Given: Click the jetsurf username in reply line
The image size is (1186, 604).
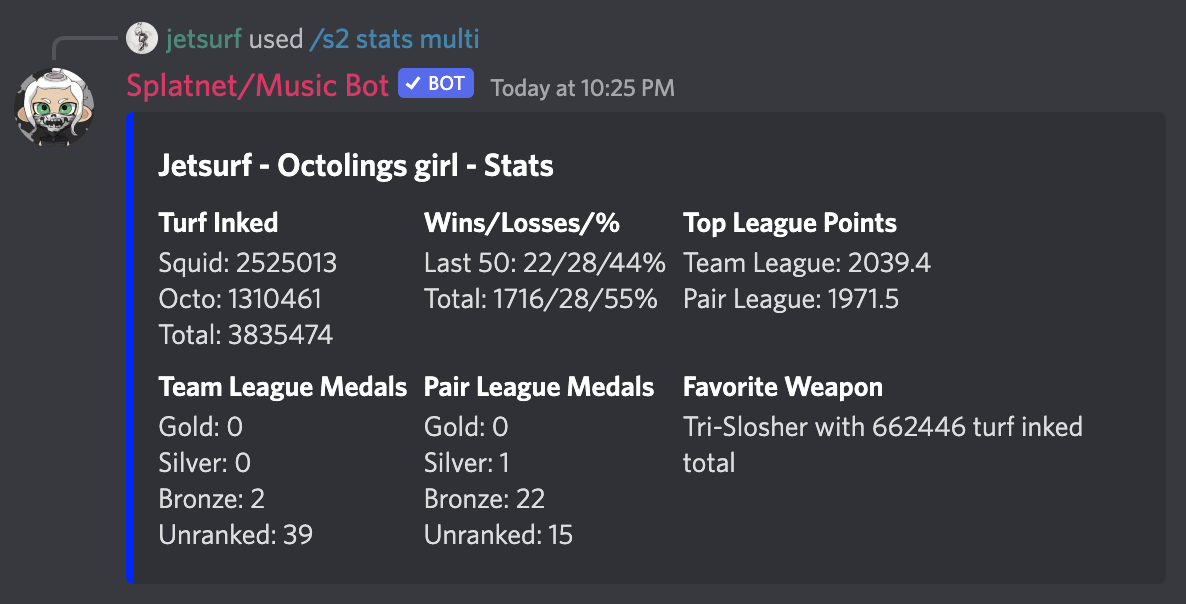Looking at the screenshot, I should 204,39.
